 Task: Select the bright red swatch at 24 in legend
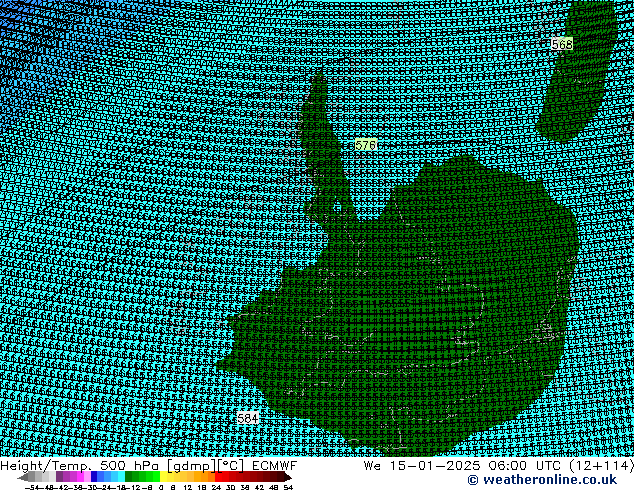(x=218, y=476)
